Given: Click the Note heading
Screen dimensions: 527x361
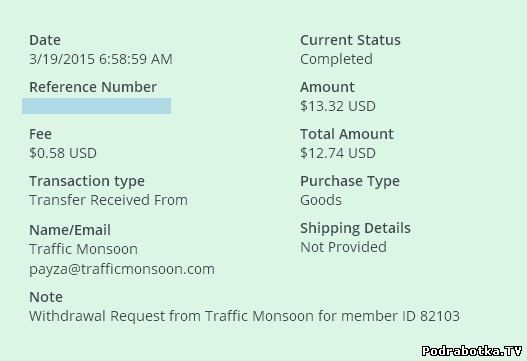Looking at the screenshot, I should [x=46, y=297].
